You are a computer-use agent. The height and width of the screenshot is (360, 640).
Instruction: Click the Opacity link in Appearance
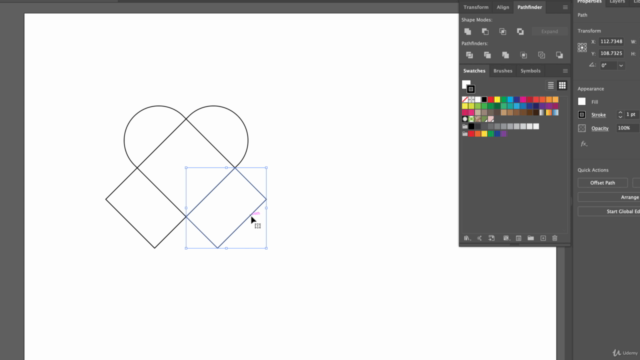[600, 128]
